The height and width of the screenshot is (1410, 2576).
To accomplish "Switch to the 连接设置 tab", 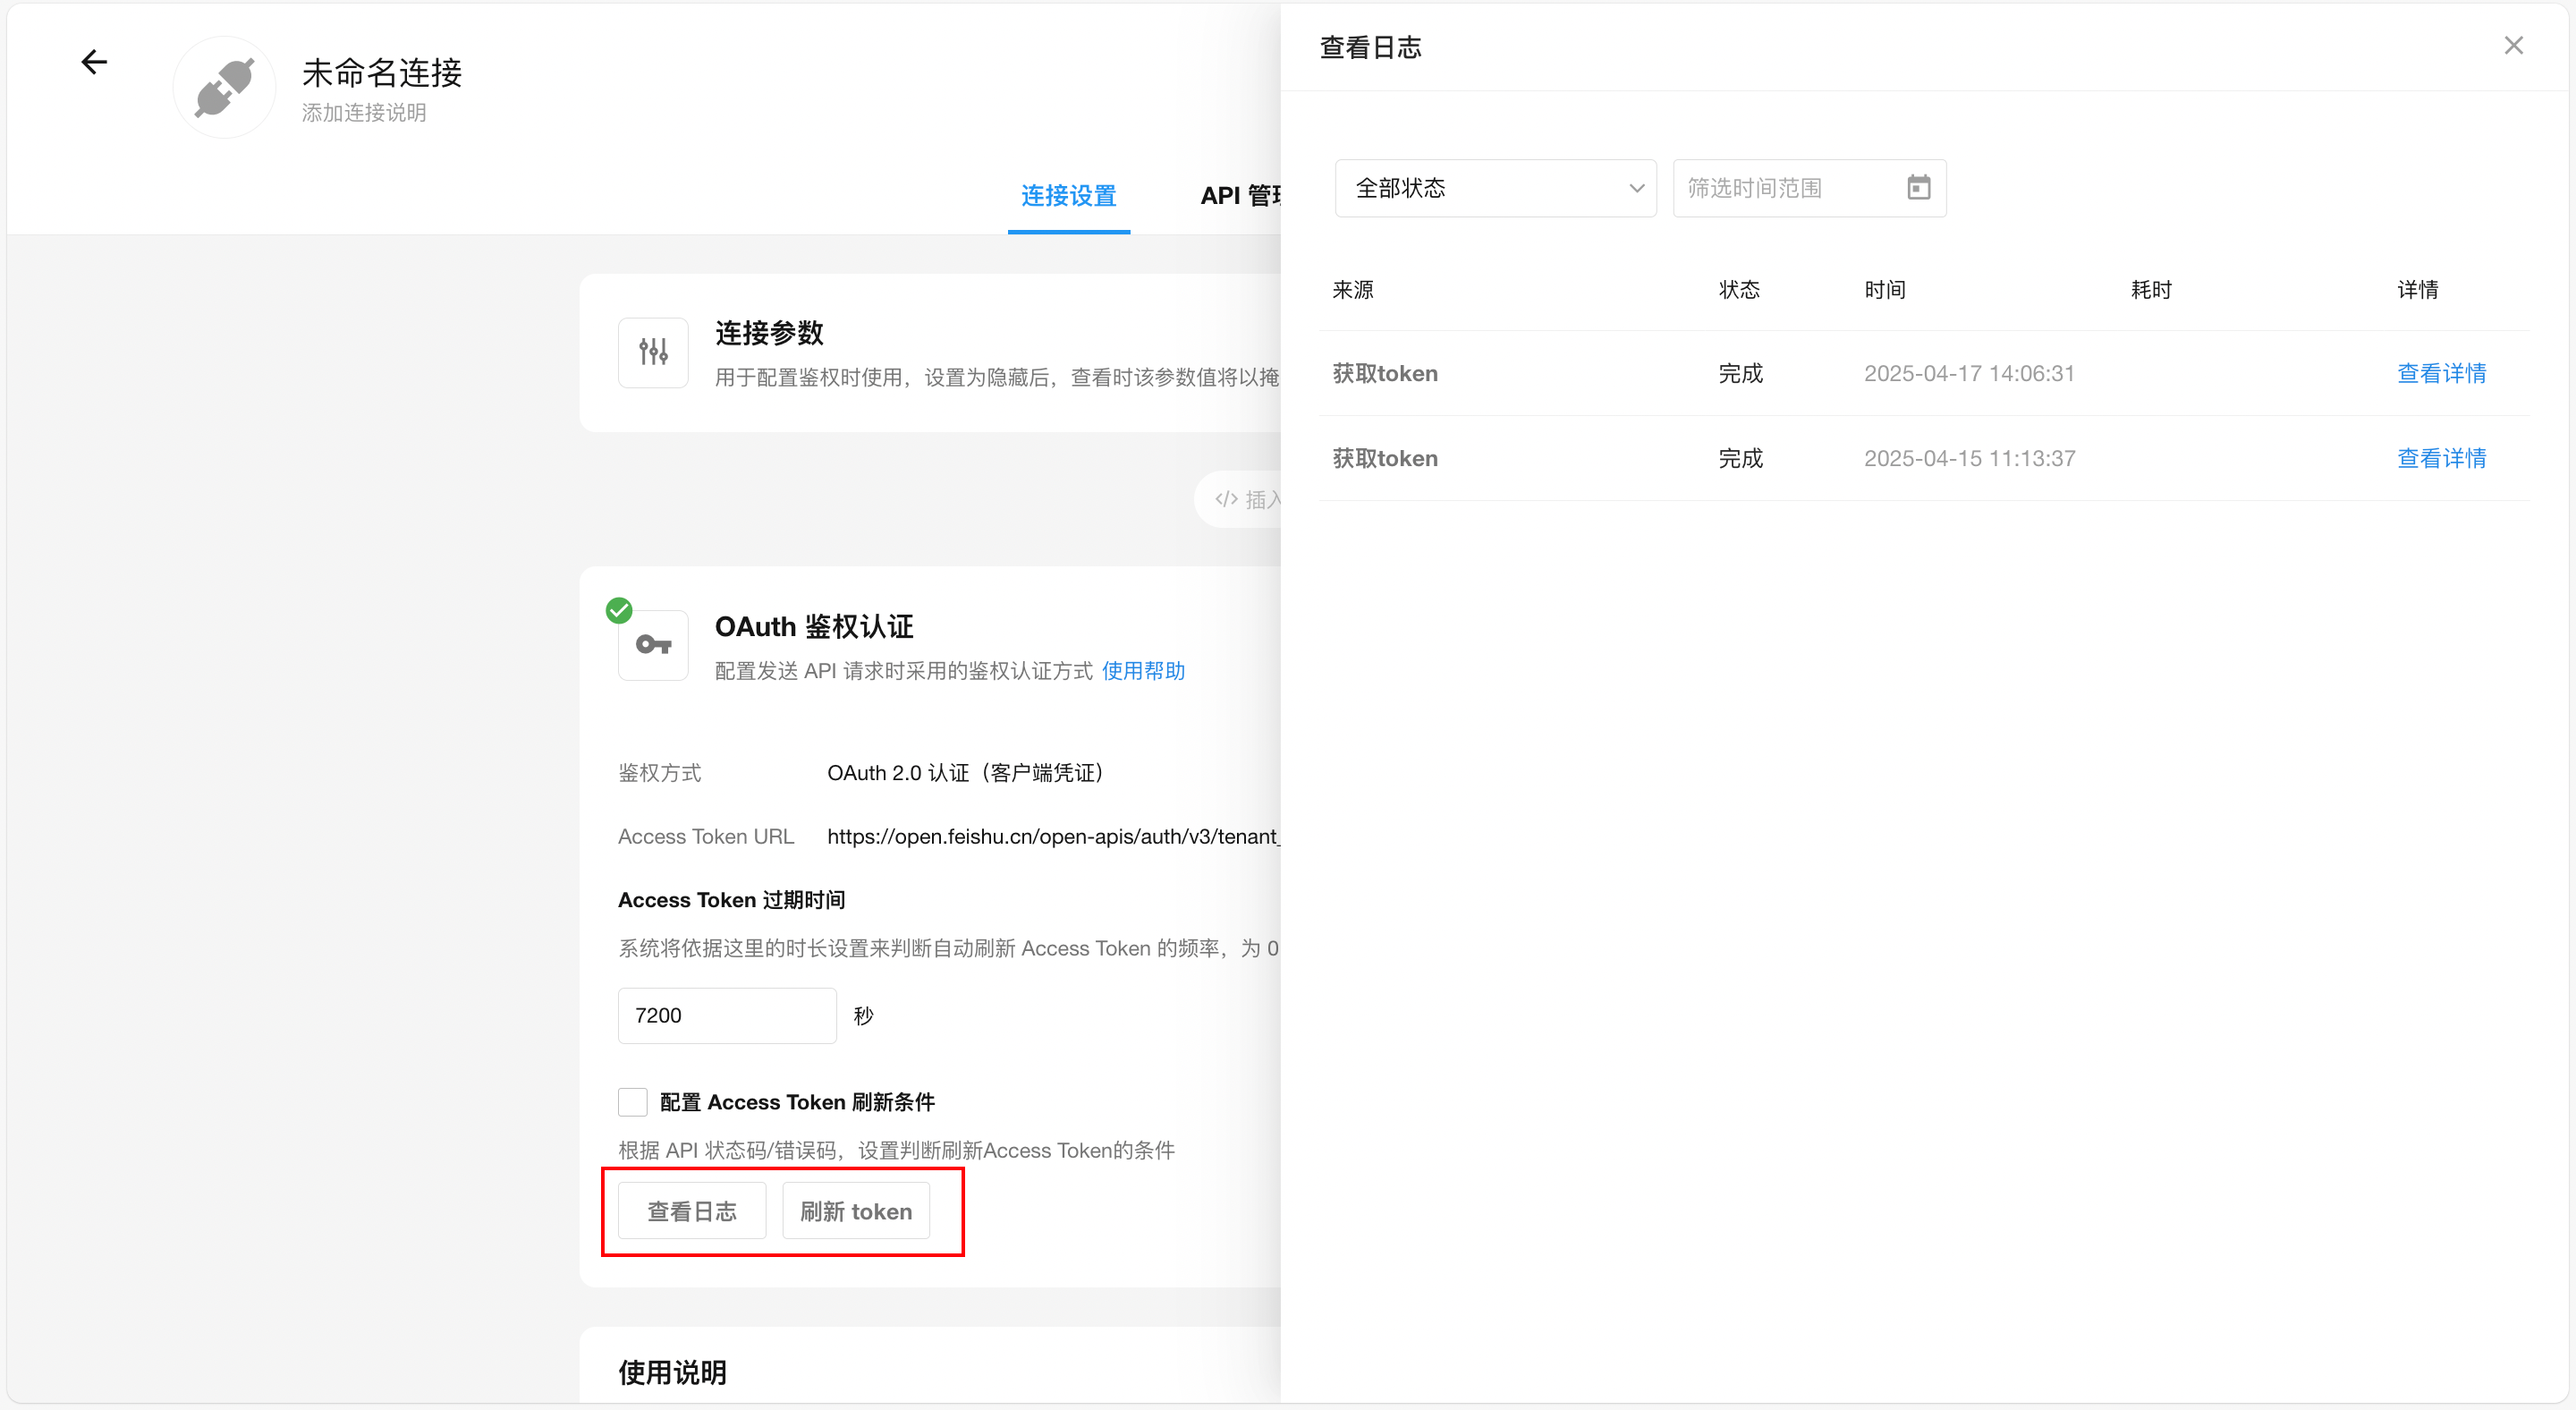I will tap(1068, 196).
